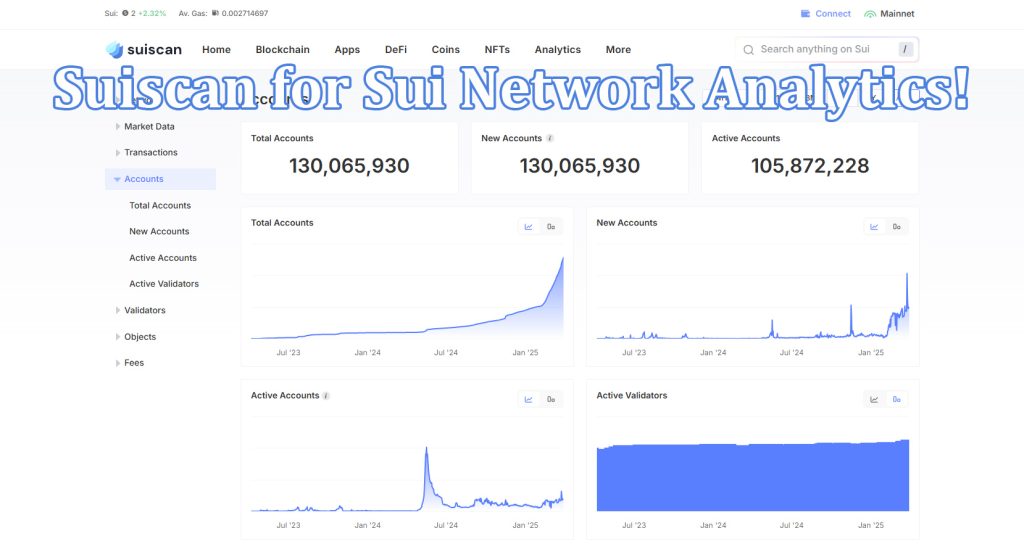Click the gas pump icon near Av. Gas
This screenshot has height=547, width=1024.
click(x=215, y=13)
